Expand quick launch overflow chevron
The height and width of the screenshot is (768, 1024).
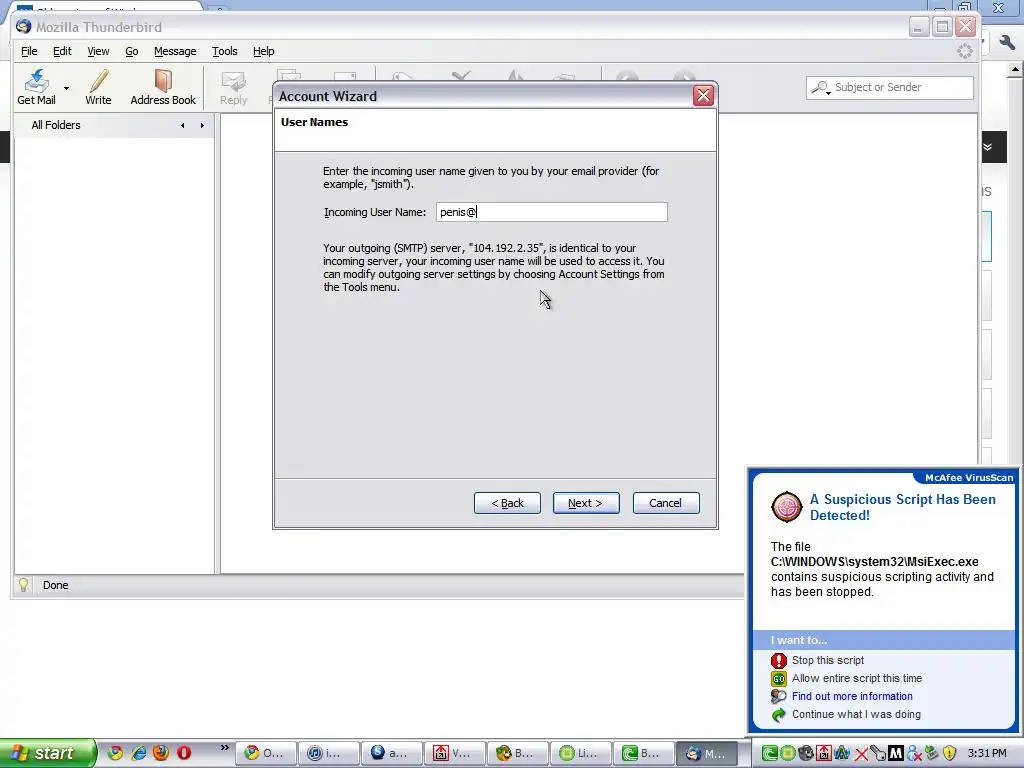(x=225, y=748)
